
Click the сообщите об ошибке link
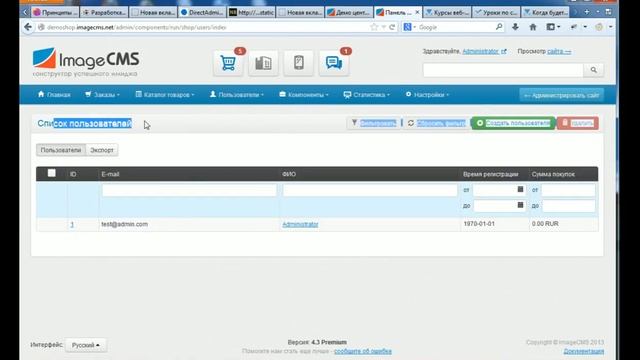pos(362,351)
